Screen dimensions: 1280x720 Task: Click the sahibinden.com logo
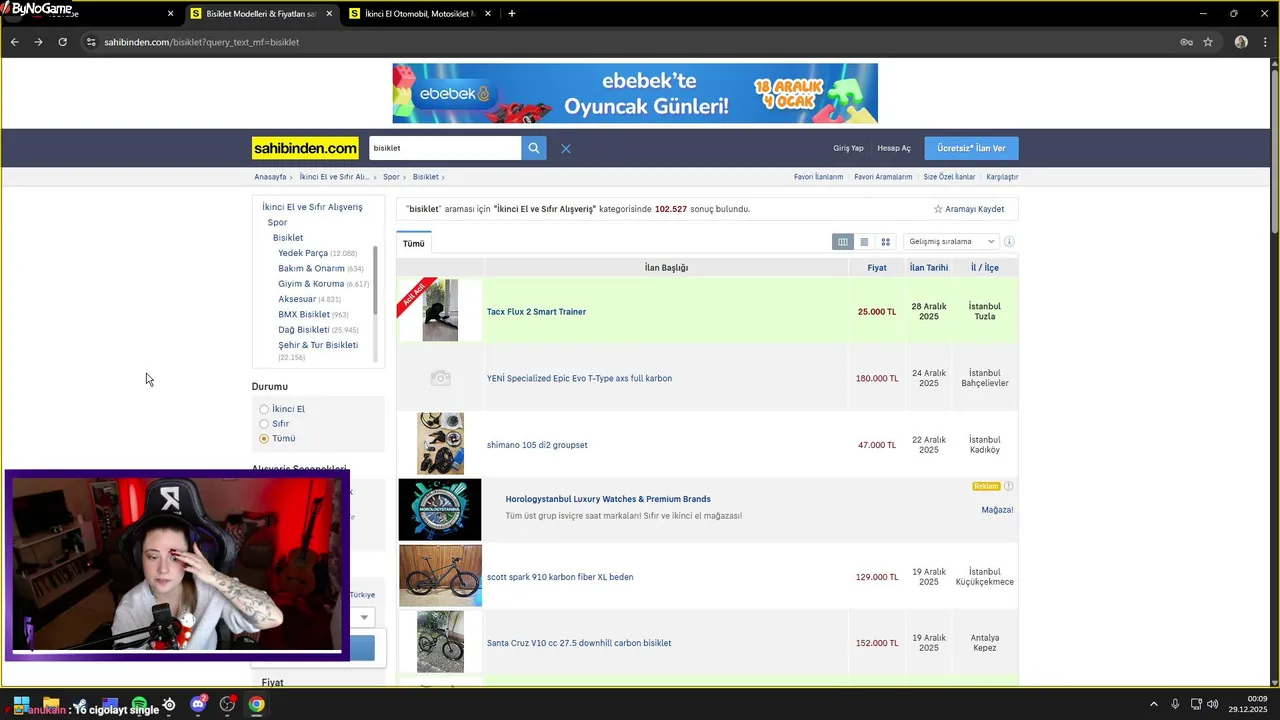point(305,148)
